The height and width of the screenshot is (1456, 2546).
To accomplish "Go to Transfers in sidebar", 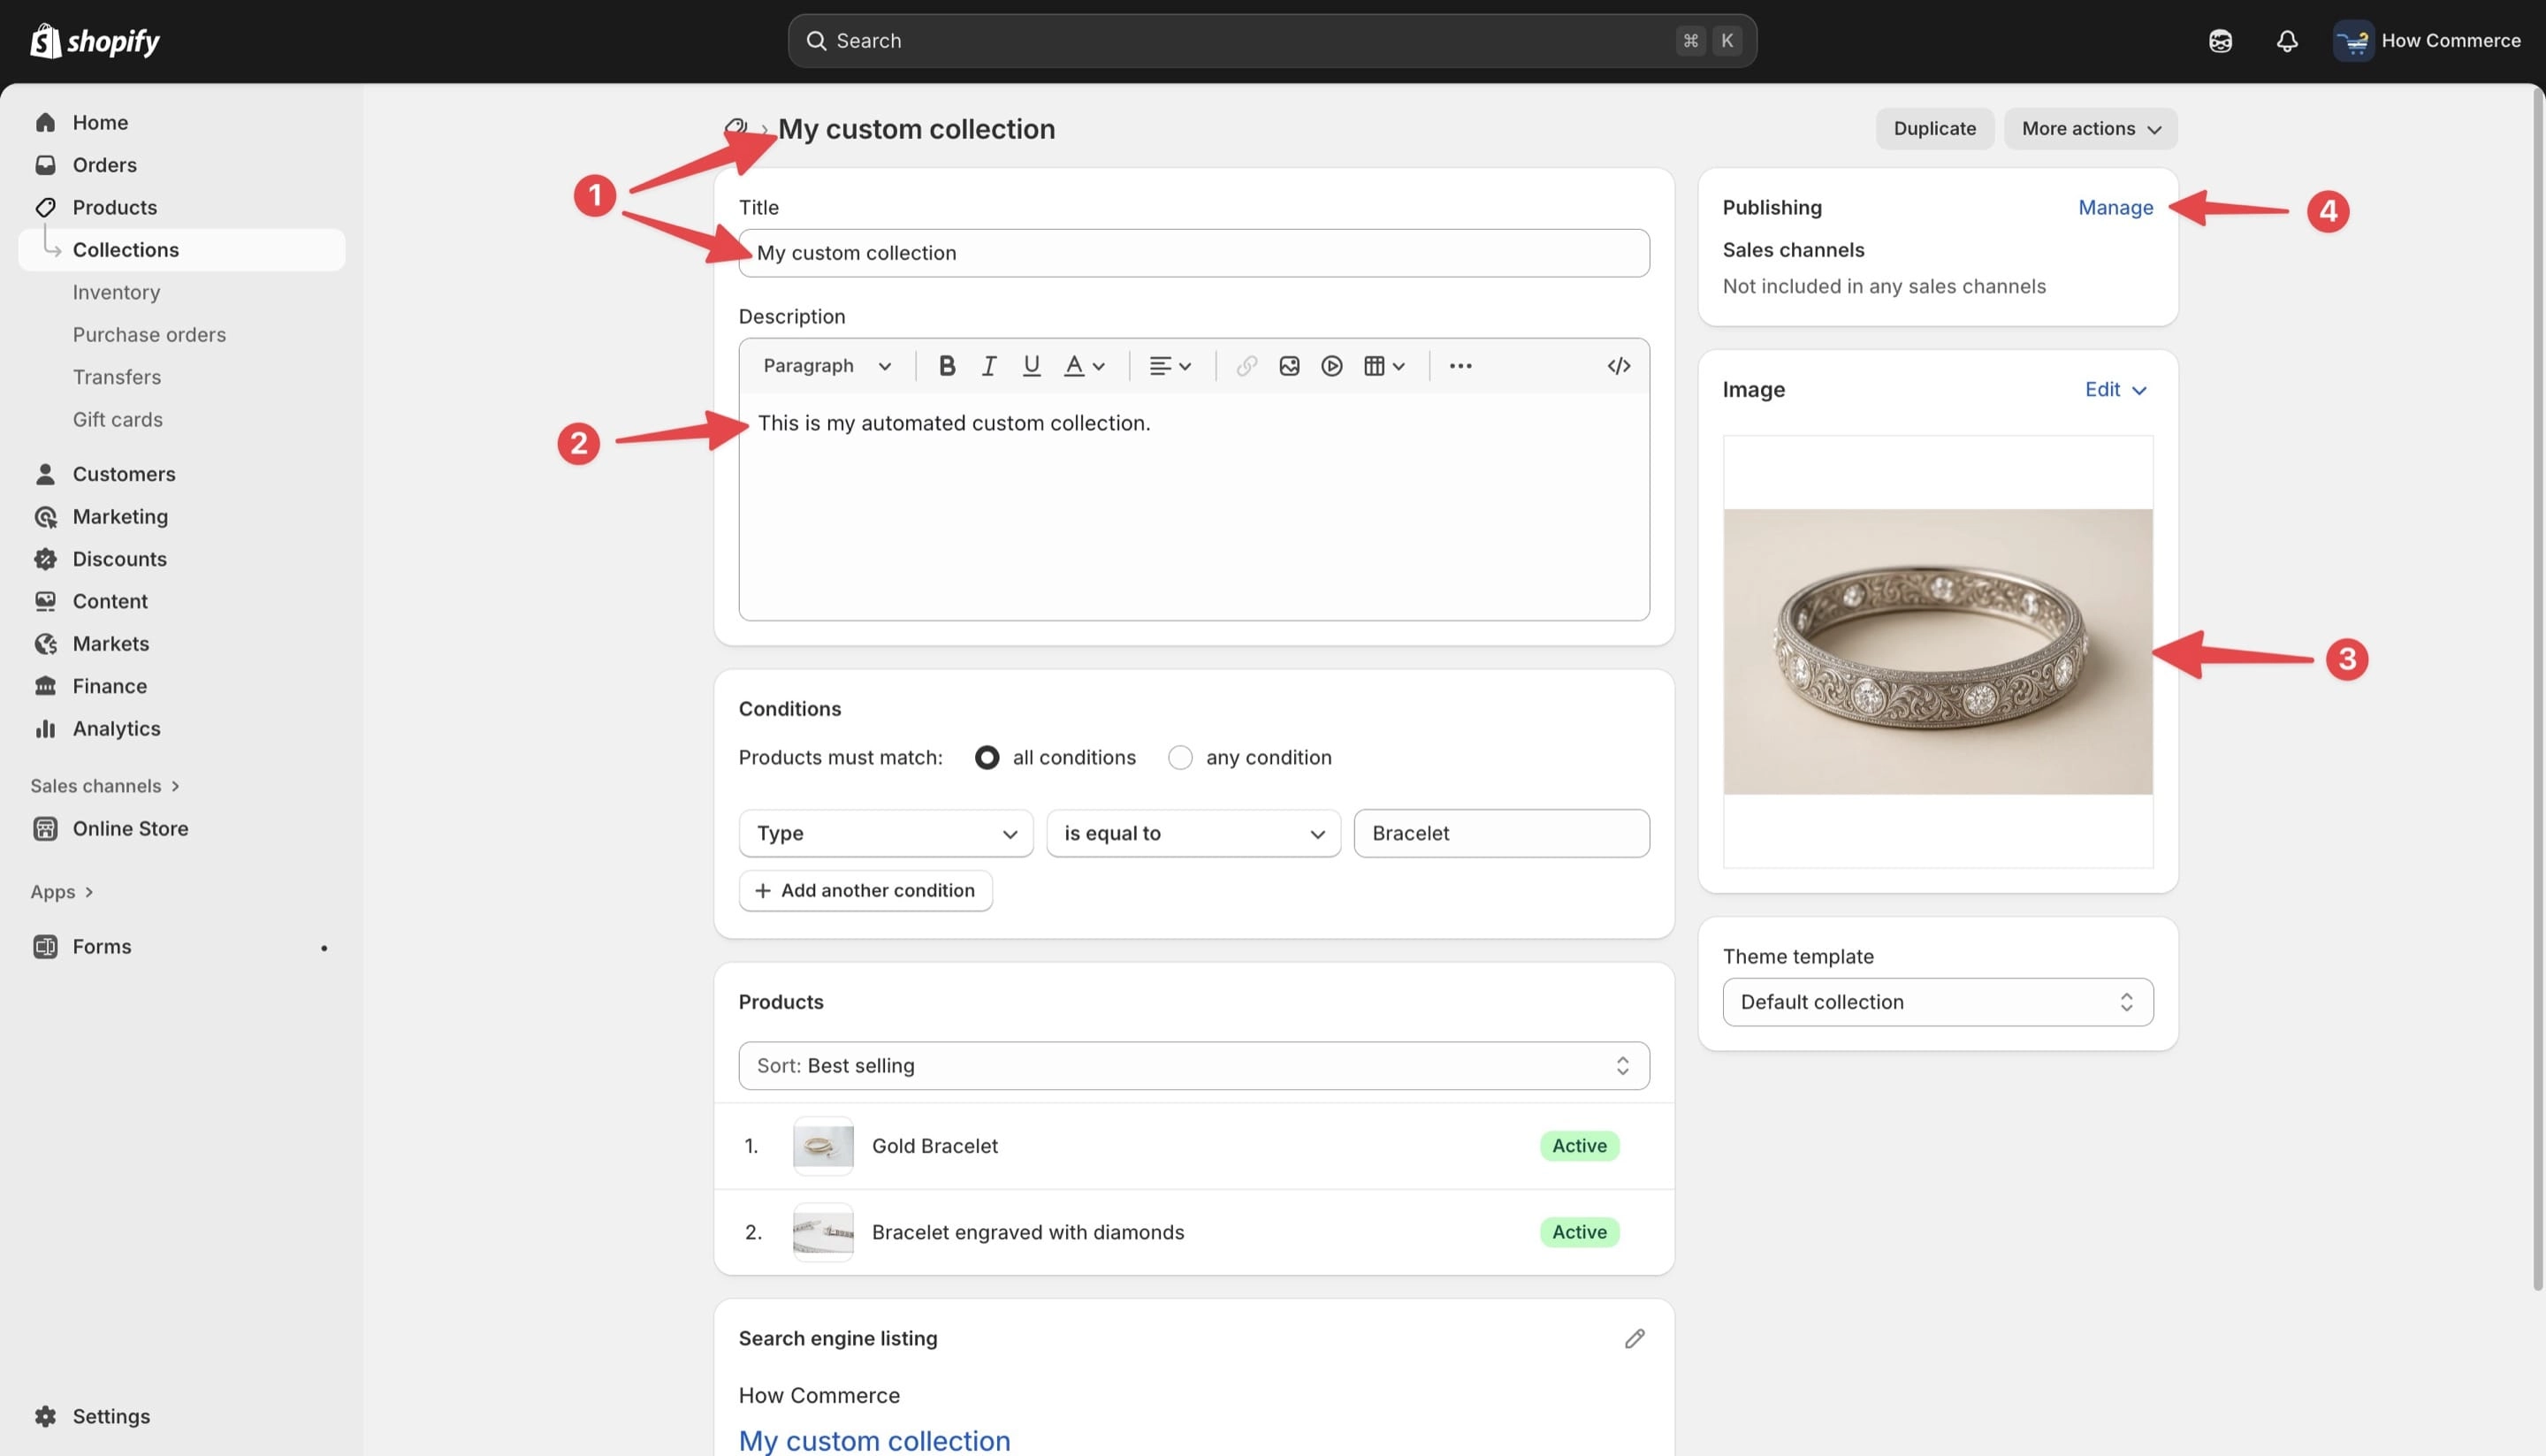I will click(116, 377).
